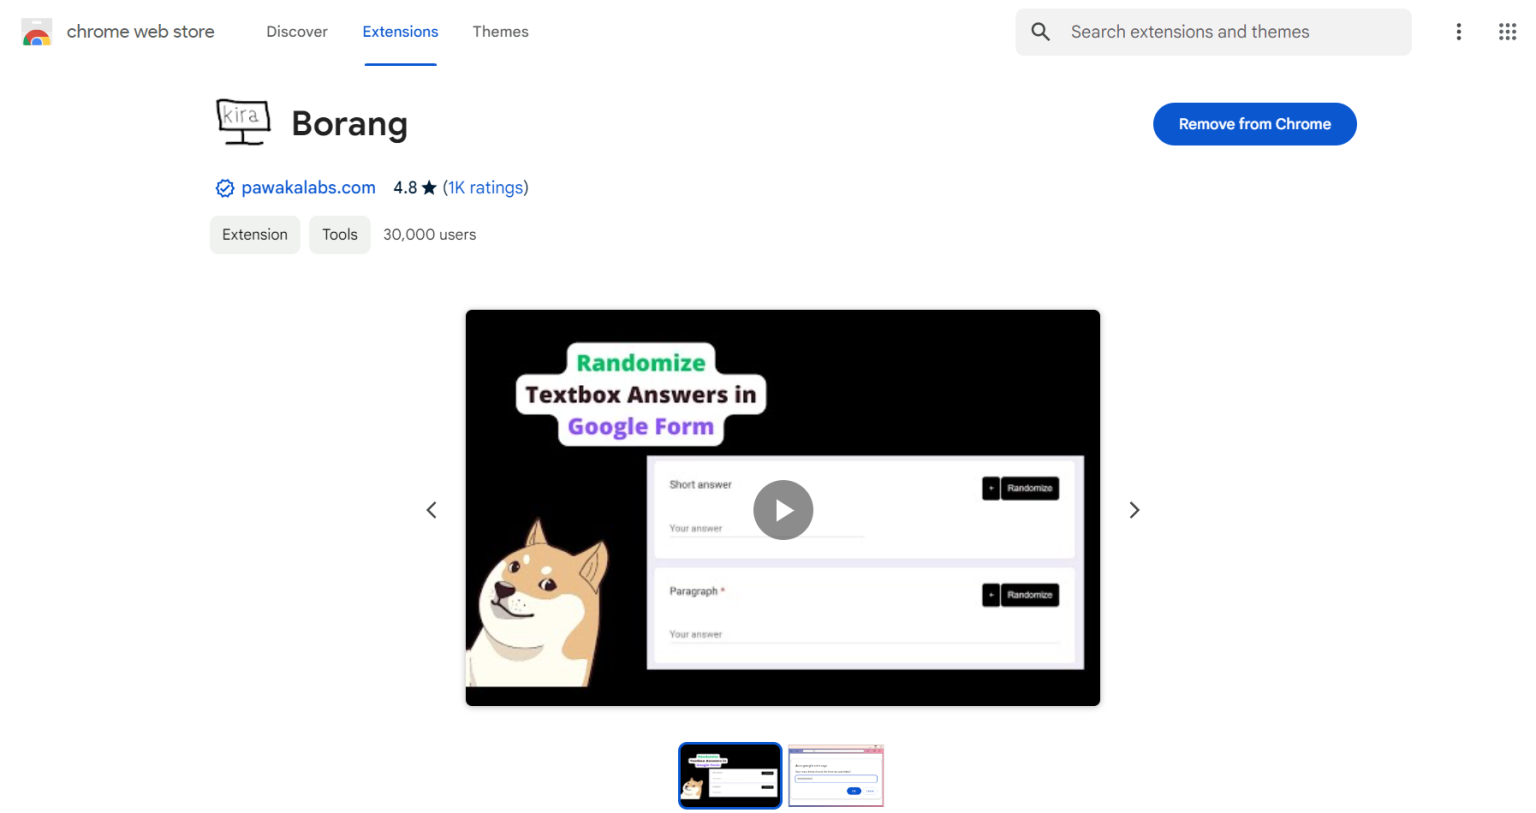1536x813 pixels.
Task: Go to previous screenshot with left chevron
Action: (x=432, y=510)
